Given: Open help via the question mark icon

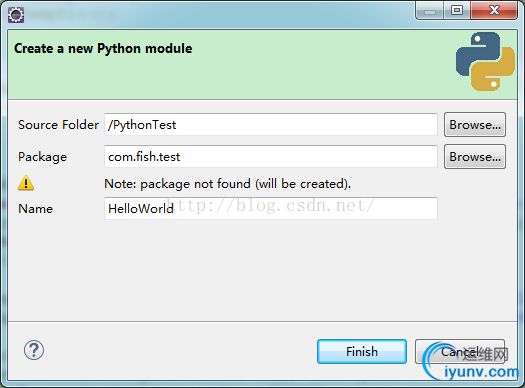Looking at the screenshot, I should pyautogui.click(x=34, y=350).
